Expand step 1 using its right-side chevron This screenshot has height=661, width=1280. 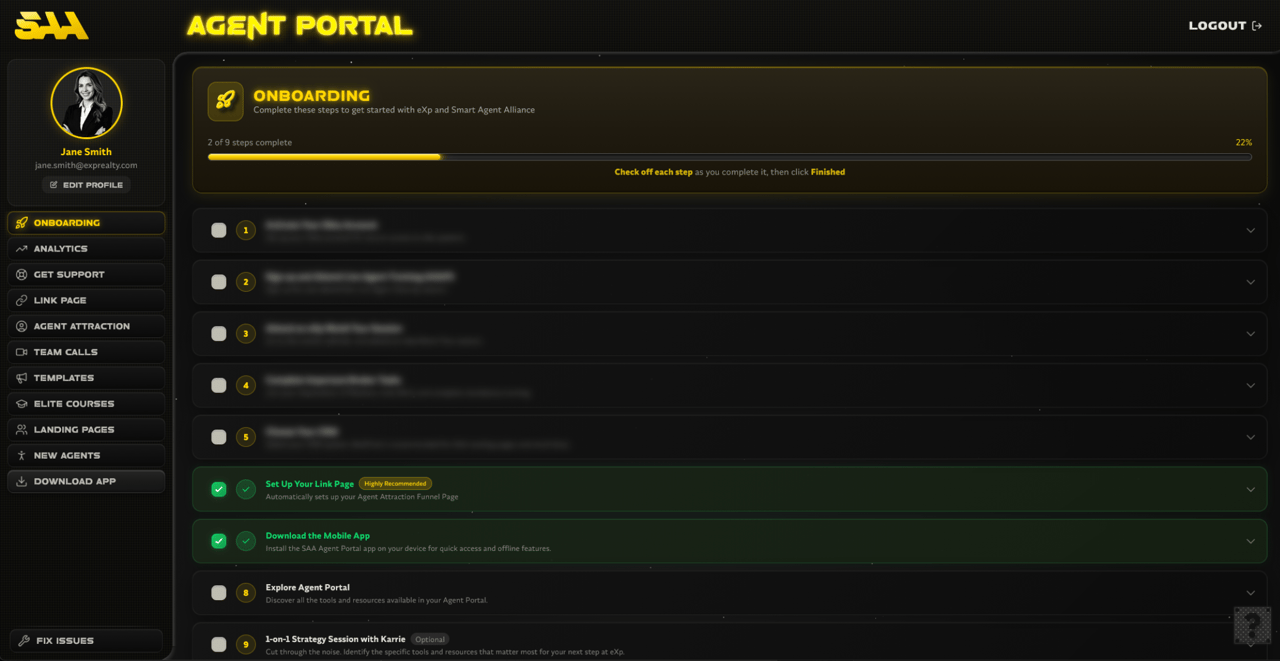click(1250, 230)
